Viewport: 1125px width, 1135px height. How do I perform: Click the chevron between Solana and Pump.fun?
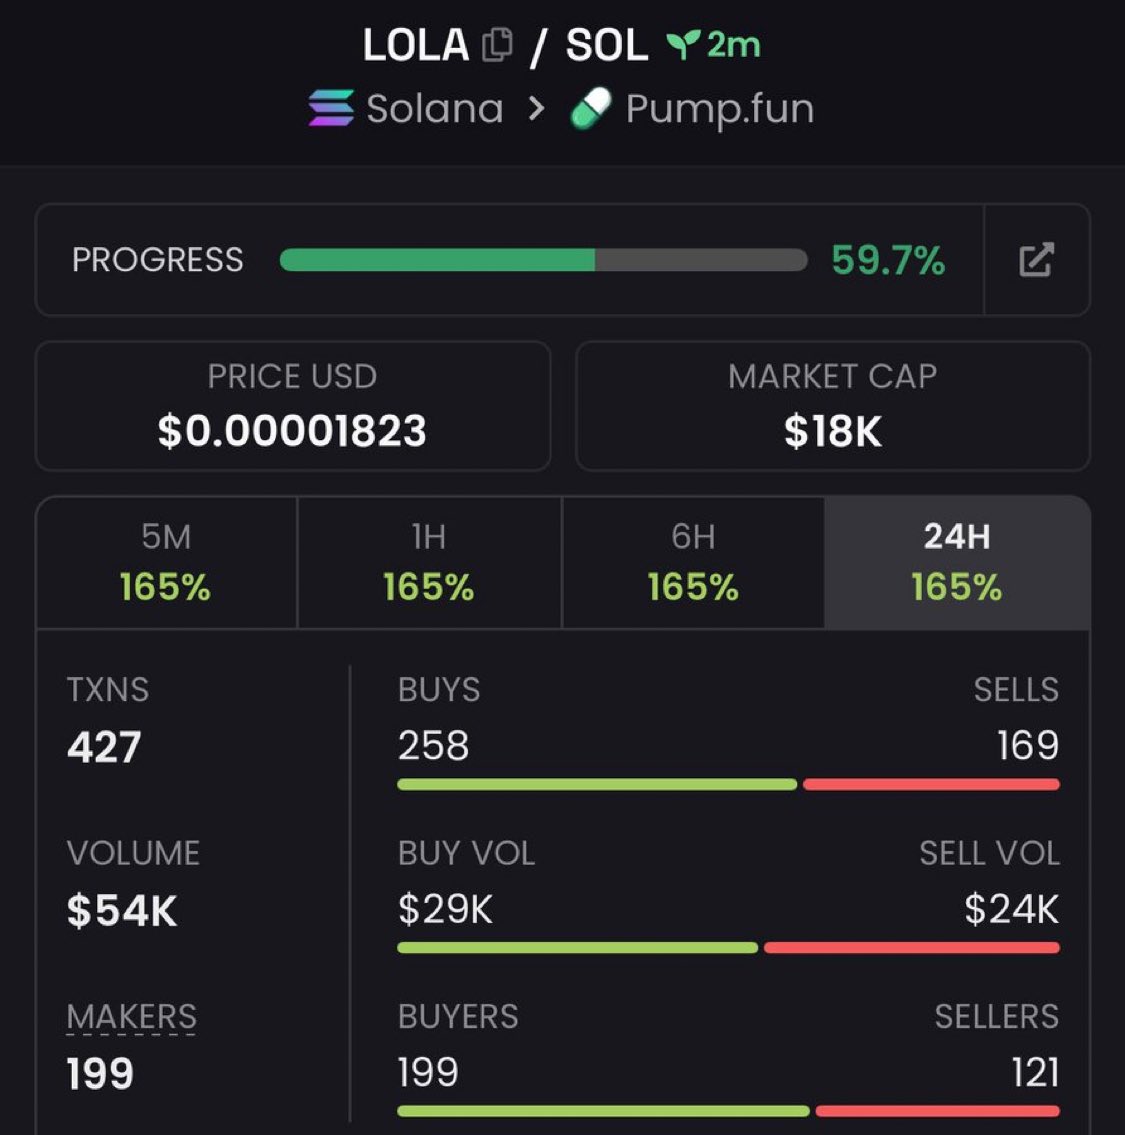tap(537, 108)
